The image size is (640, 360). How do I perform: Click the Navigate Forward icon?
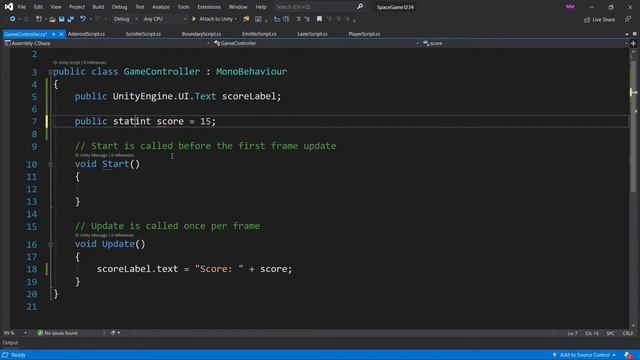coord(26,19)
